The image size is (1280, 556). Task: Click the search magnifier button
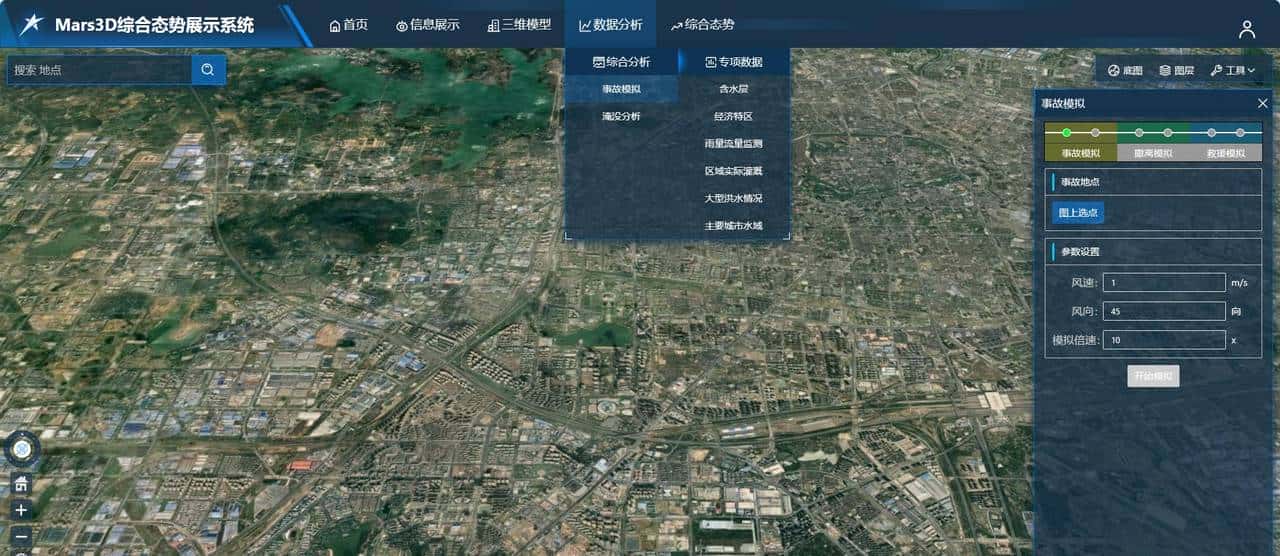coord(208,69)
